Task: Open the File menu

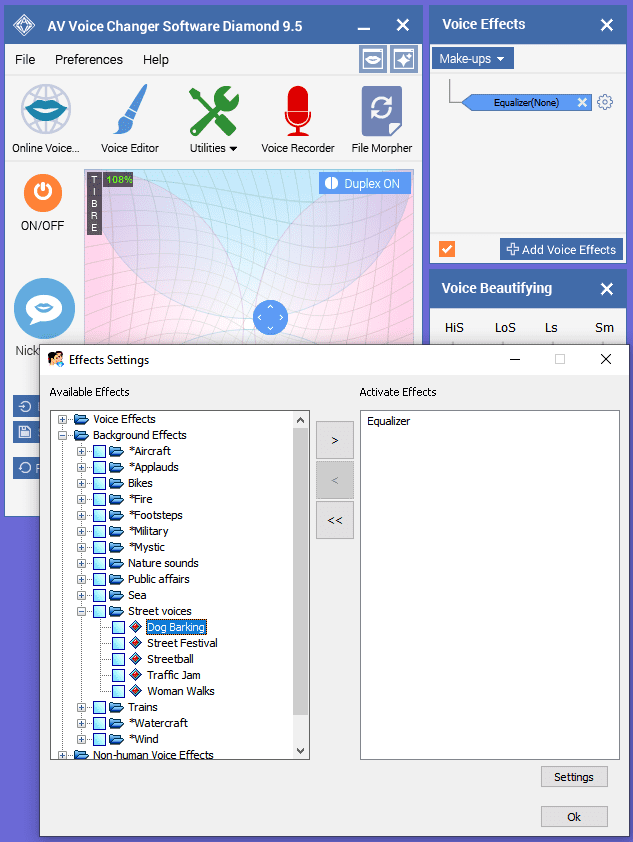Action: point(25,60)
